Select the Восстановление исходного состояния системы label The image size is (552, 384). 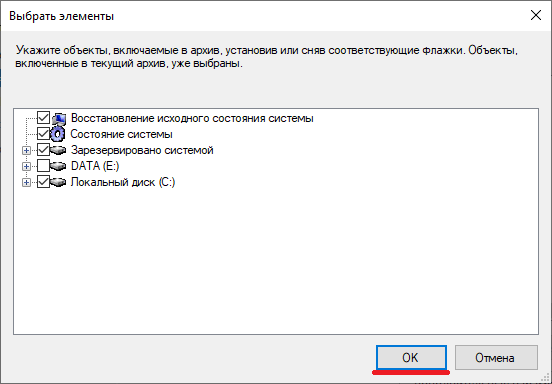tap(192, 118)
